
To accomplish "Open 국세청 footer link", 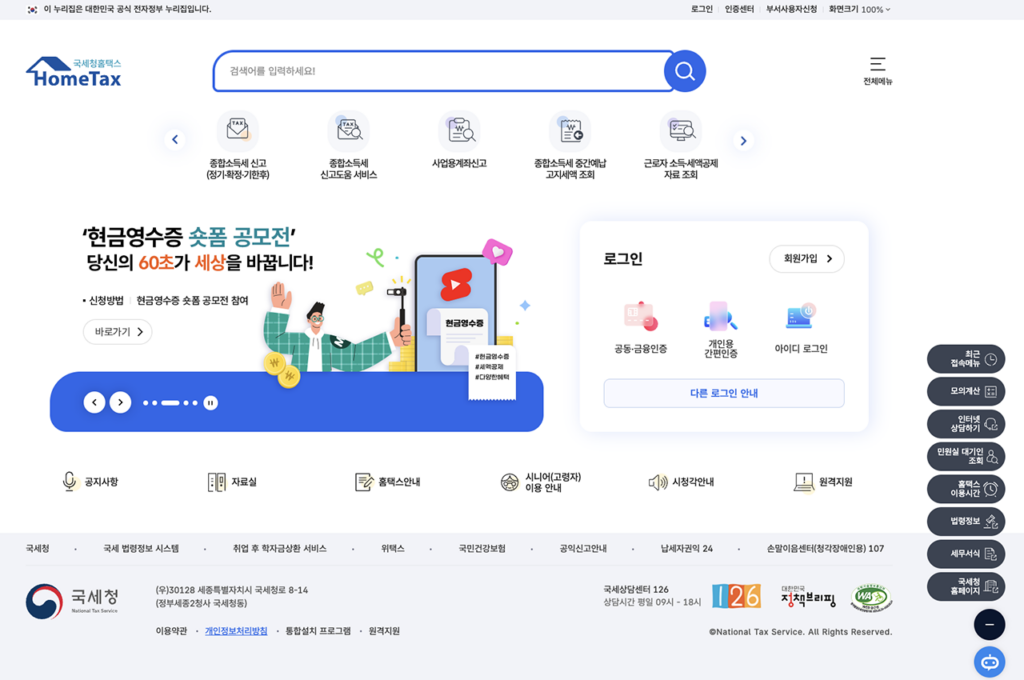I will [37, 549].
